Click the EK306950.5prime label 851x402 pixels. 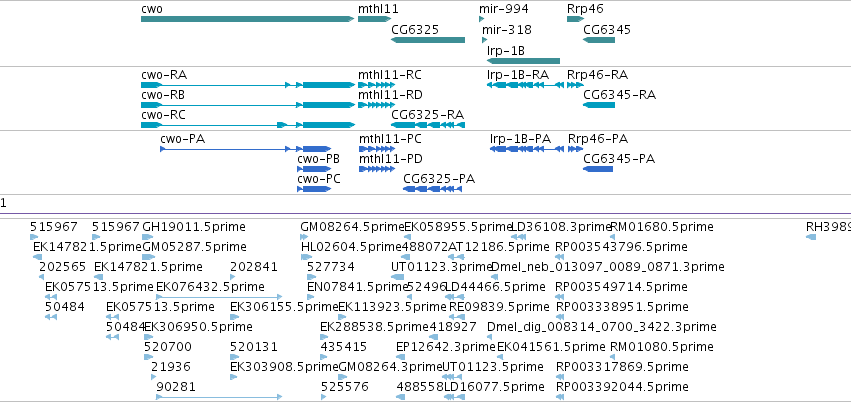pyautogui.click(x=198, y=327)
